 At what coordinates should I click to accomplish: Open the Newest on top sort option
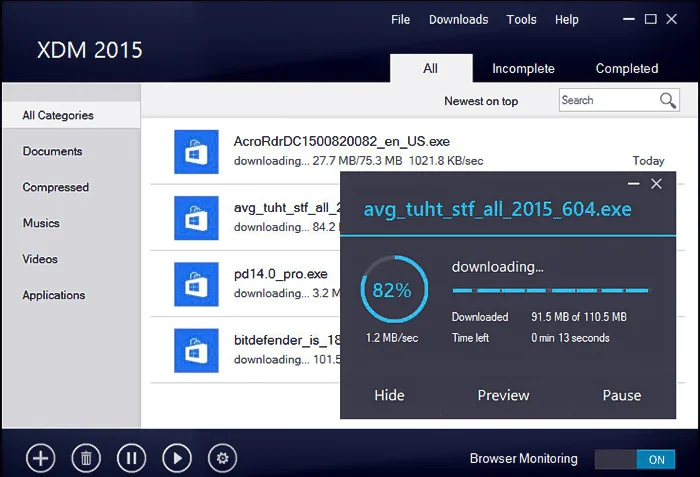(x=481, y=101)
